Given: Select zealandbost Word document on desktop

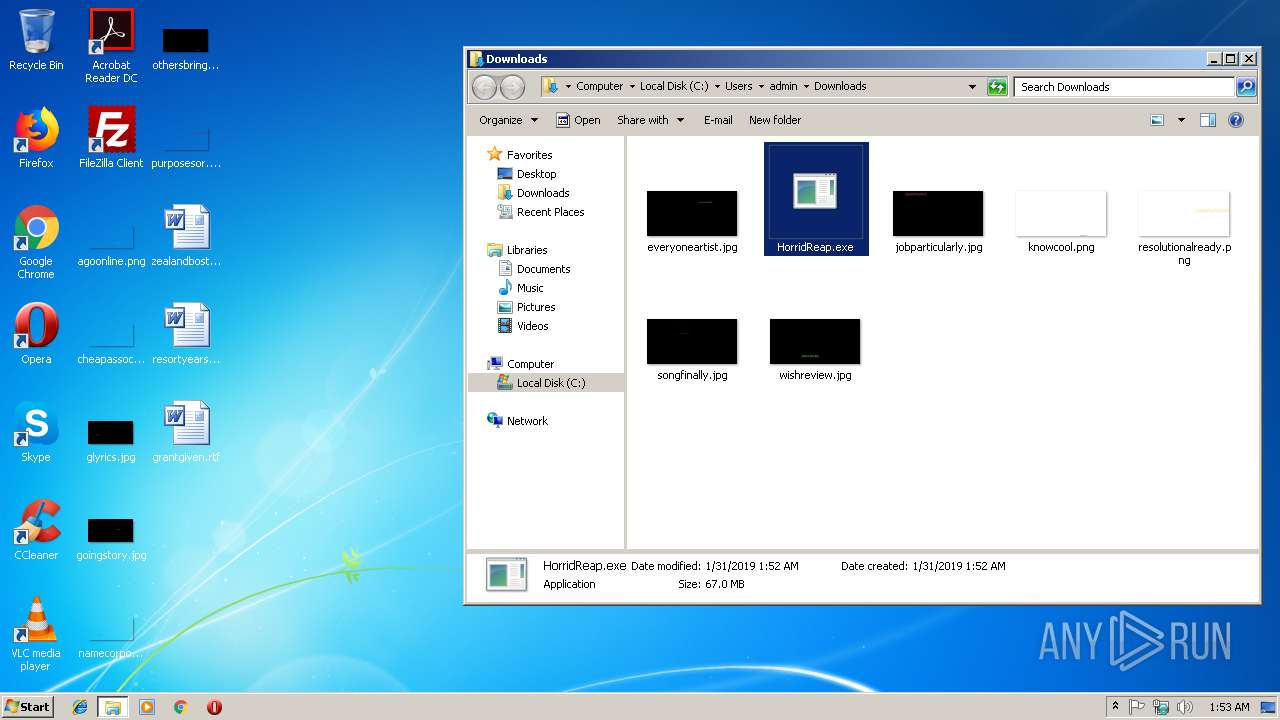Looking at the screenshot, I should click(x=186, y=236).
